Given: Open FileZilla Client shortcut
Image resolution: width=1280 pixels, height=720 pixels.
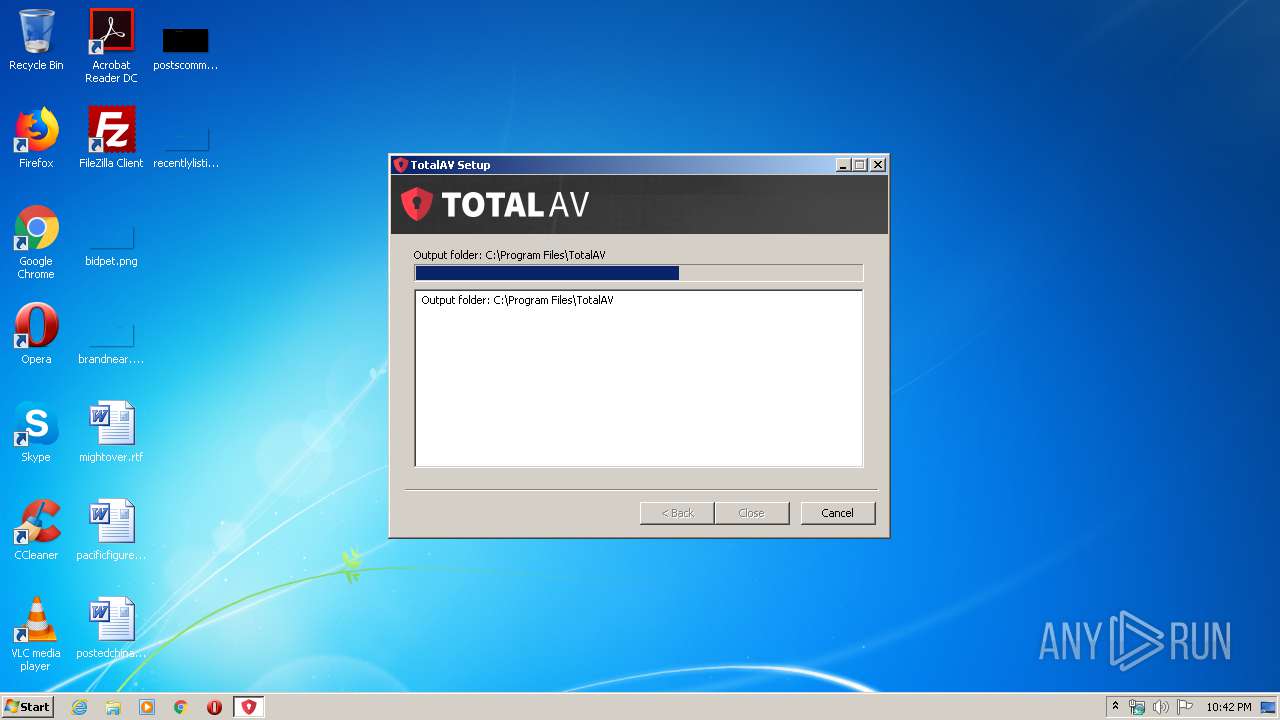Looking at the screenshot, I should [111, 138].
